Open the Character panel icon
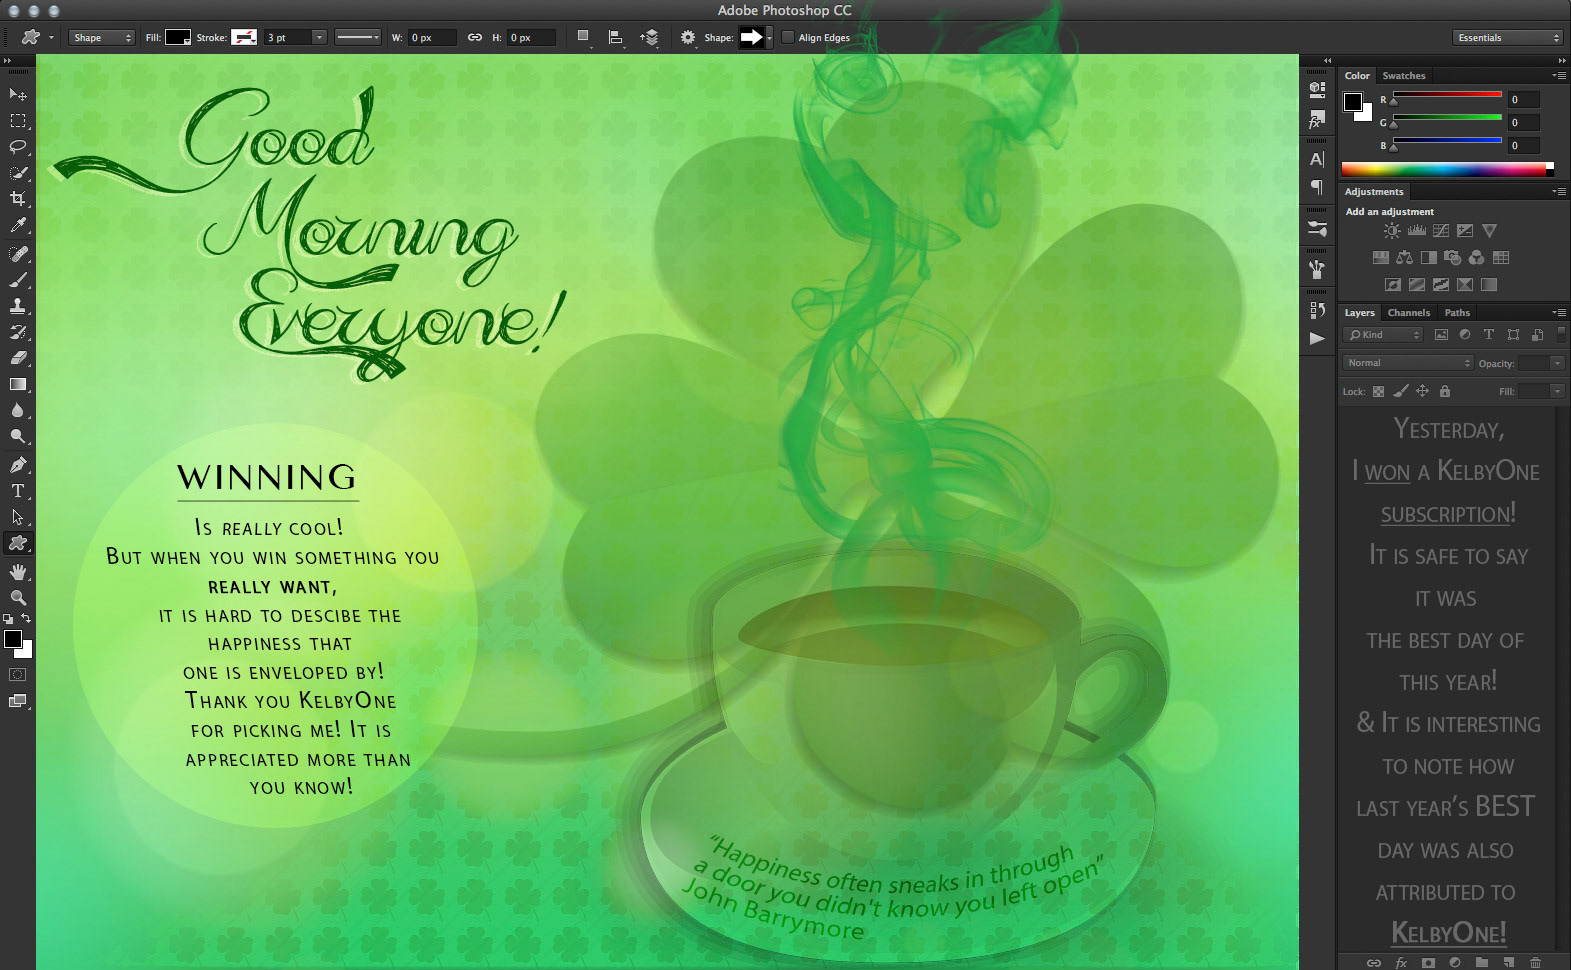 [1317, 159]
